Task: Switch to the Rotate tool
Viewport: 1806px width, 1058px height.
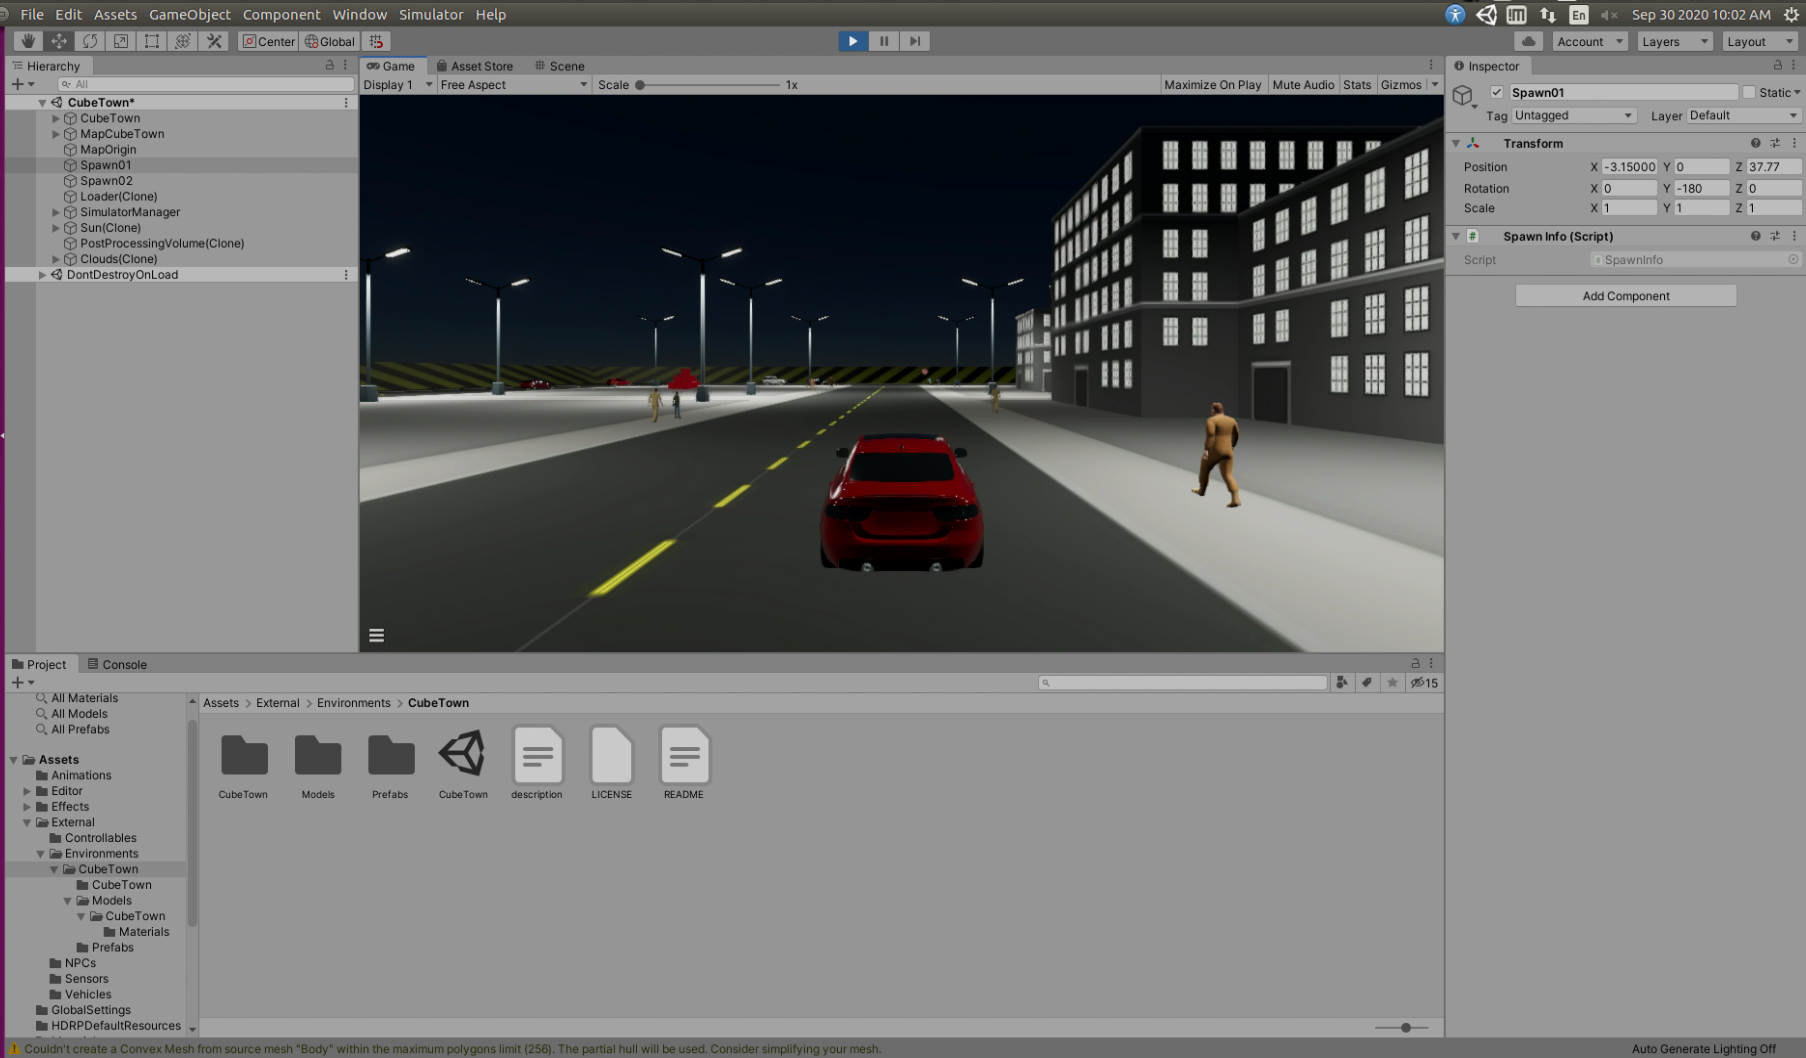Action: tap(90, 41)
